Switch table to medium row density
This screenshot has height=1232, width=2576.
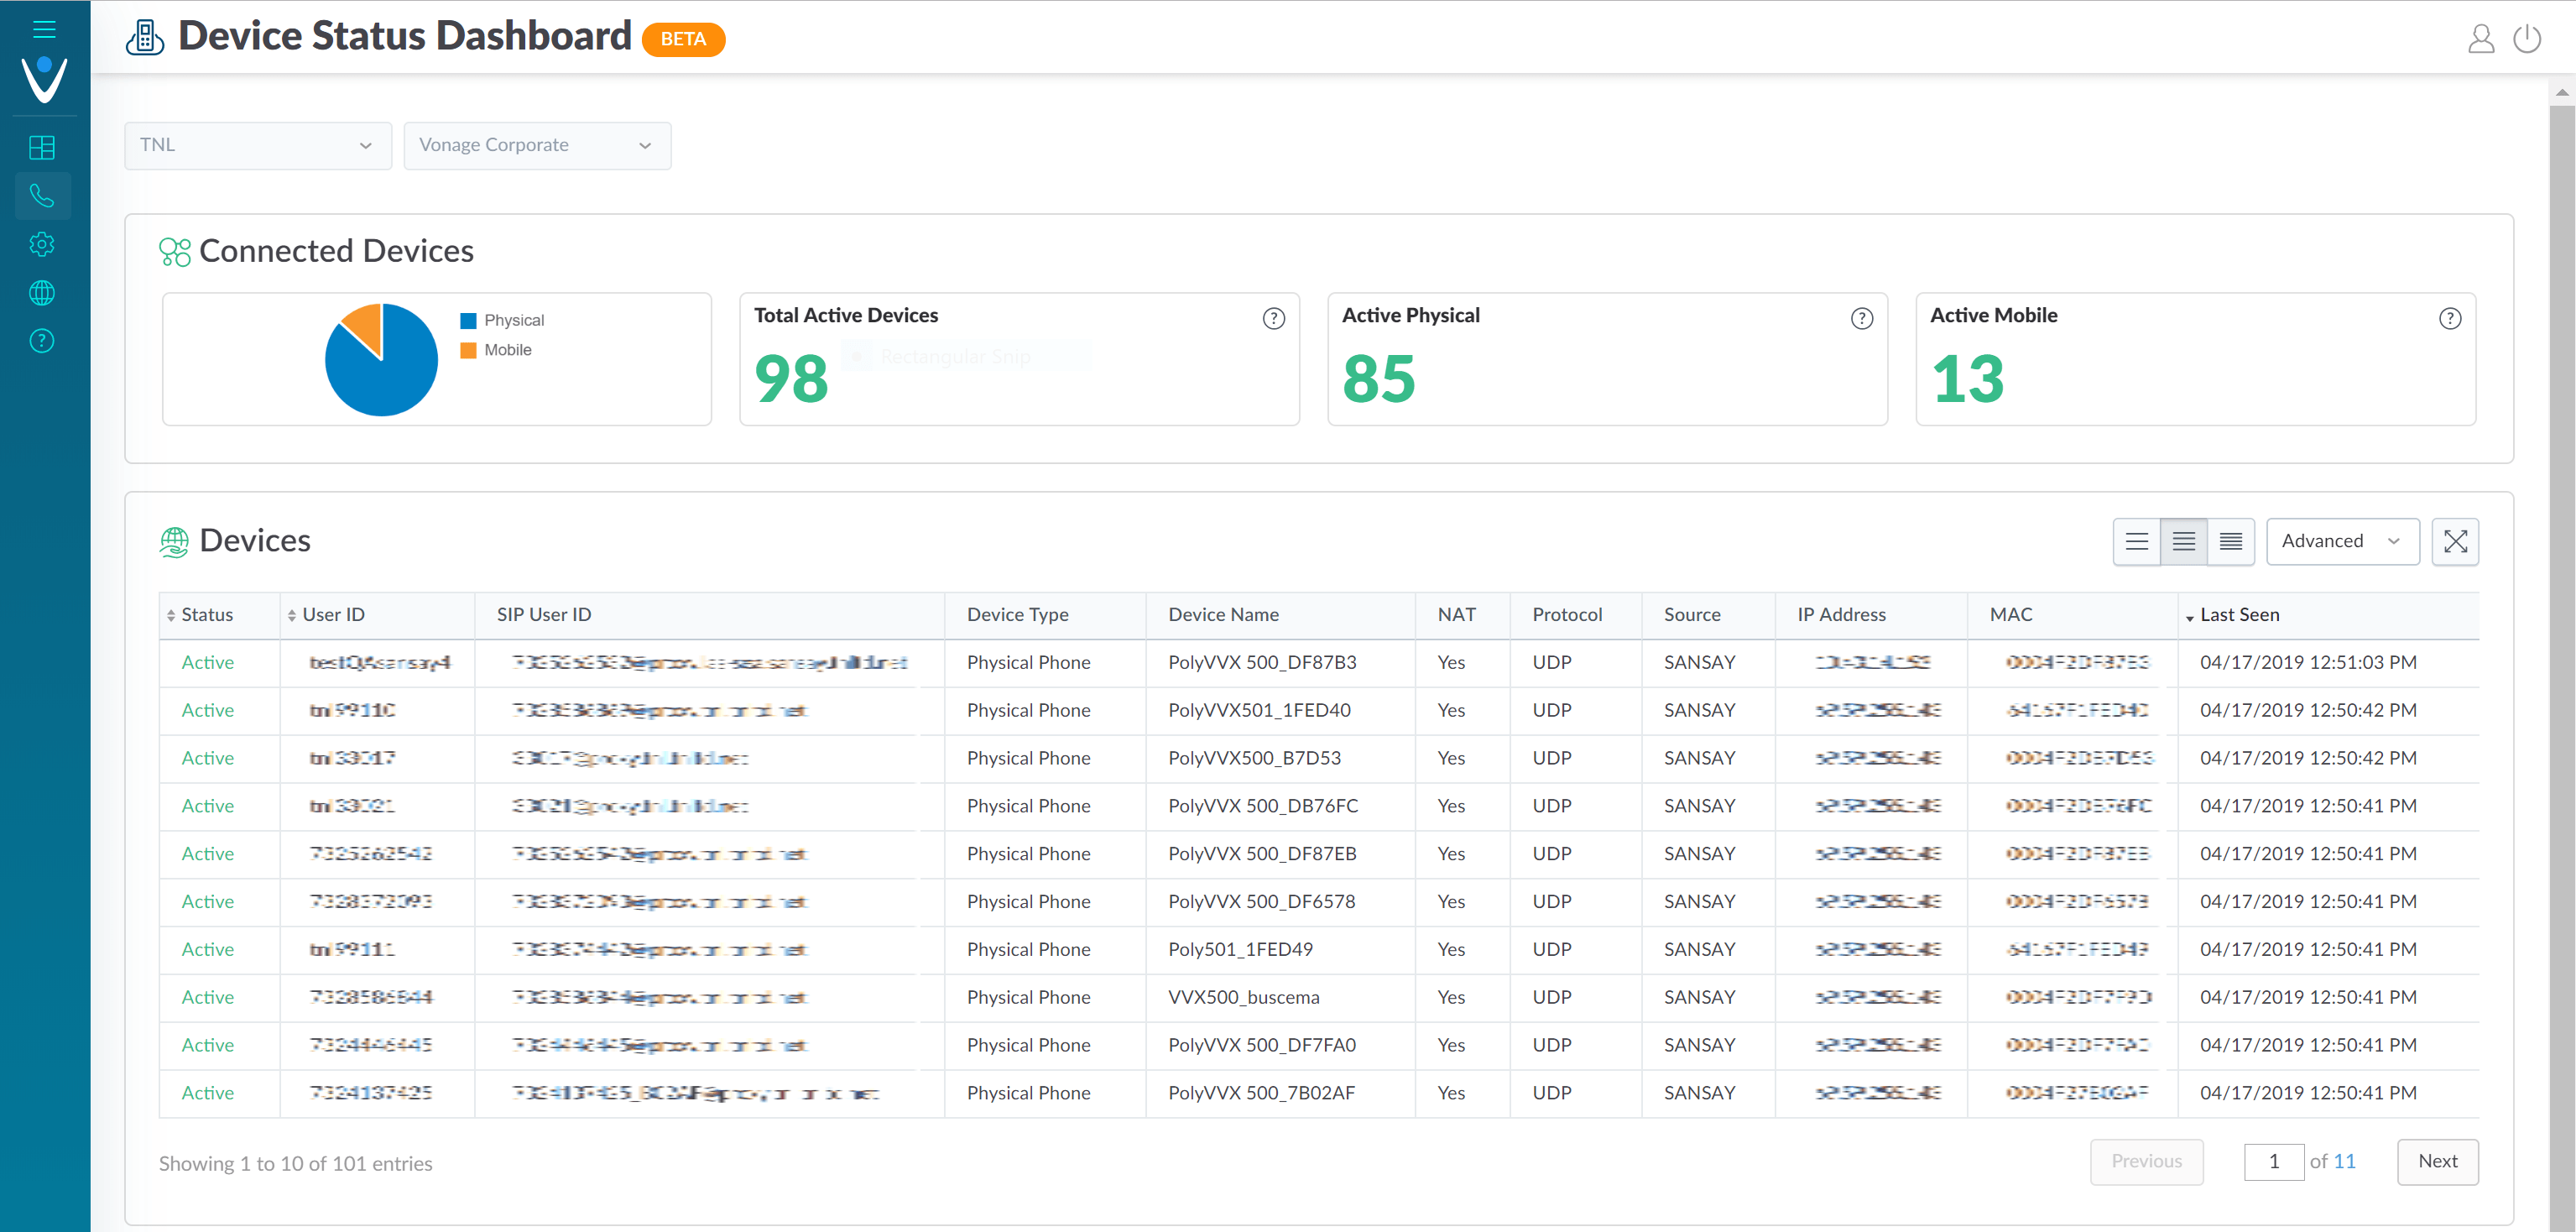pyautogui.click(x=2184, y=541)
